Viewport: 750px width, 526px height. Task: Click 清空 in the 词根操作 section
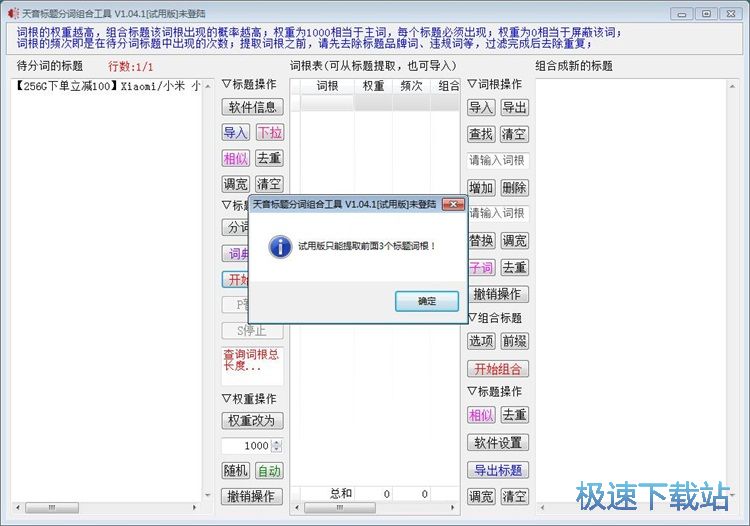pyautogui.click(x=515, y=134)
